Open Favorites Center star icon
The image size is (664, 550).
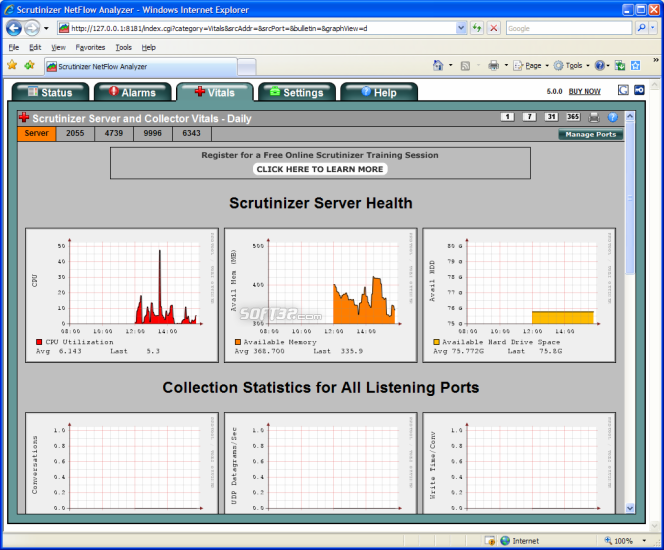[12, 65]
